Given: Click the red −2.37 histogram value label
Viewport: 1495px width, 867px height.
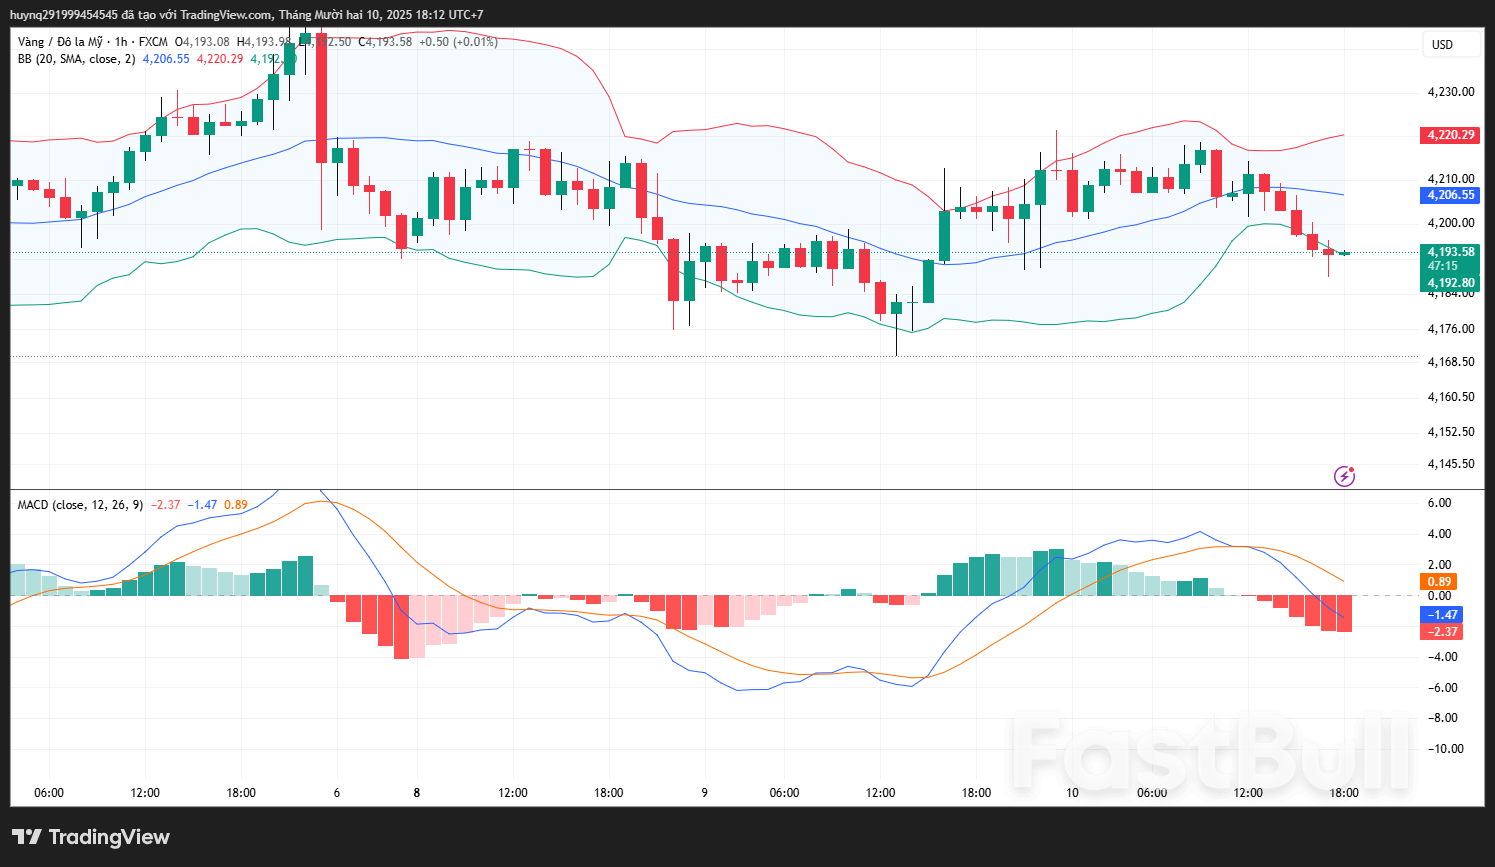Looking at the screenshot, I should 1442,632.
